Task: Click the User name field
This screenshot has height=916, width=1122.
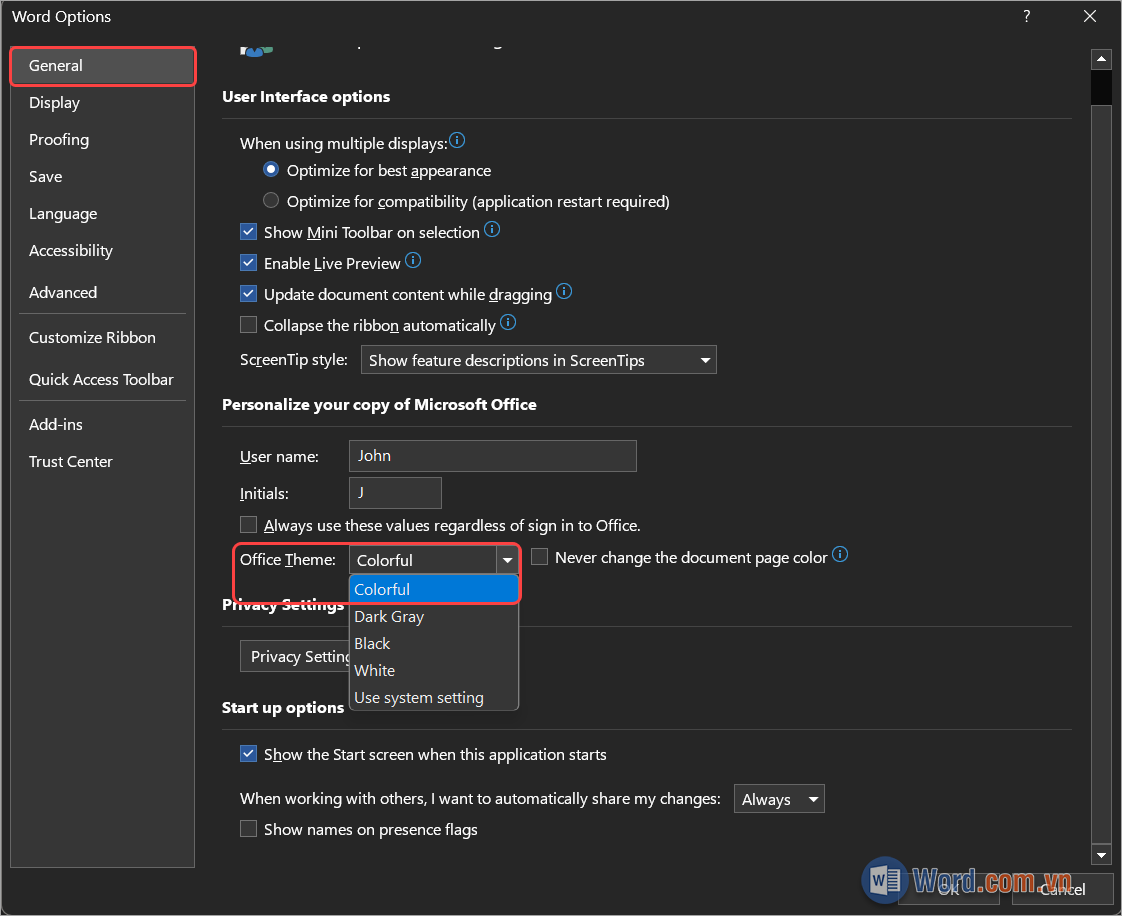Action: coord(492,456)
